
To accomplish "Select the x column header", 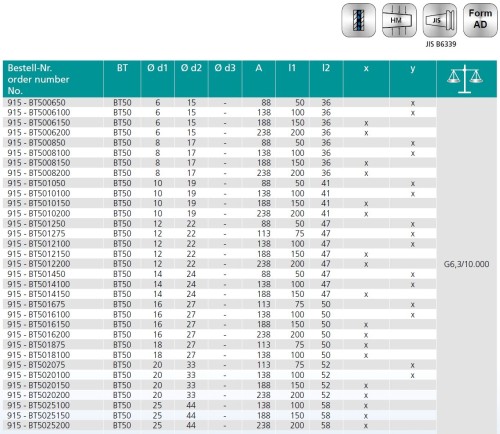I will click(366, 79).
